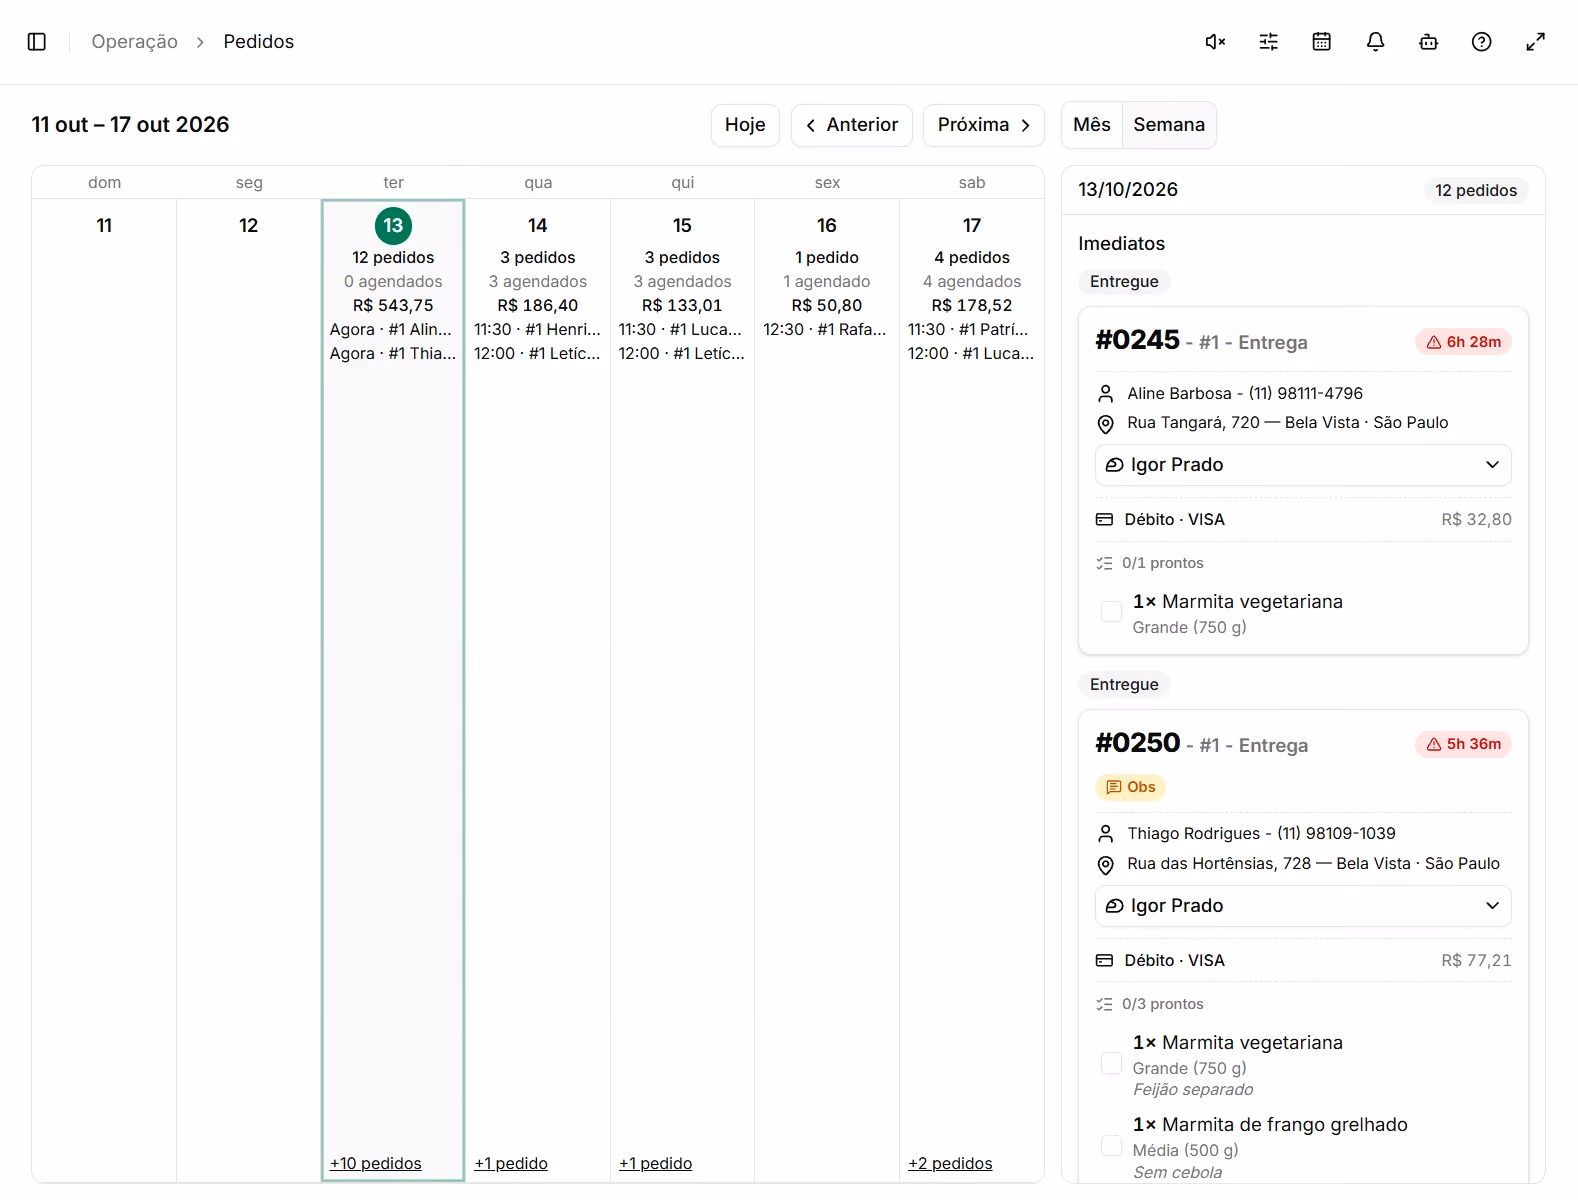
Task: Switch to Semana view
Action: [1169, 125]
